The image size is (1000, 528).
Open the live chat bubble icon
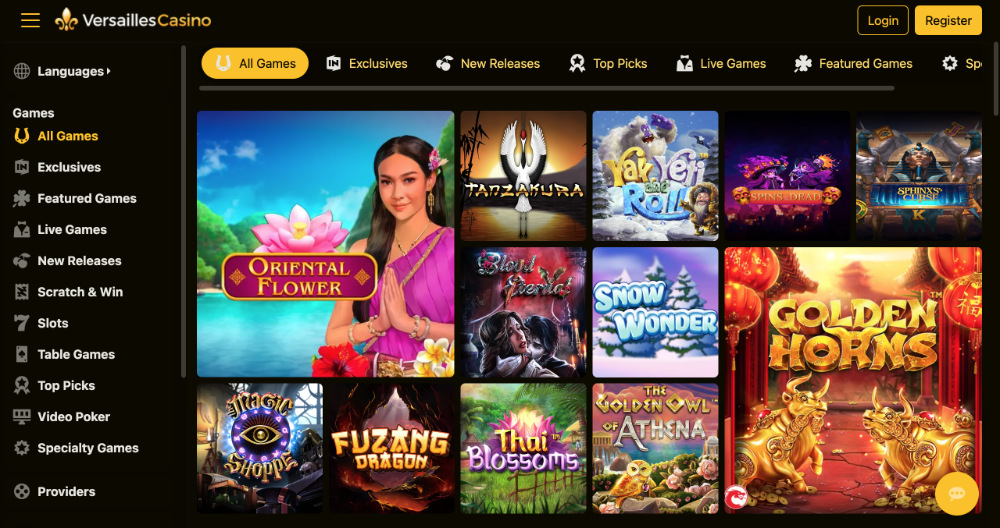click(x=957, y=494)
